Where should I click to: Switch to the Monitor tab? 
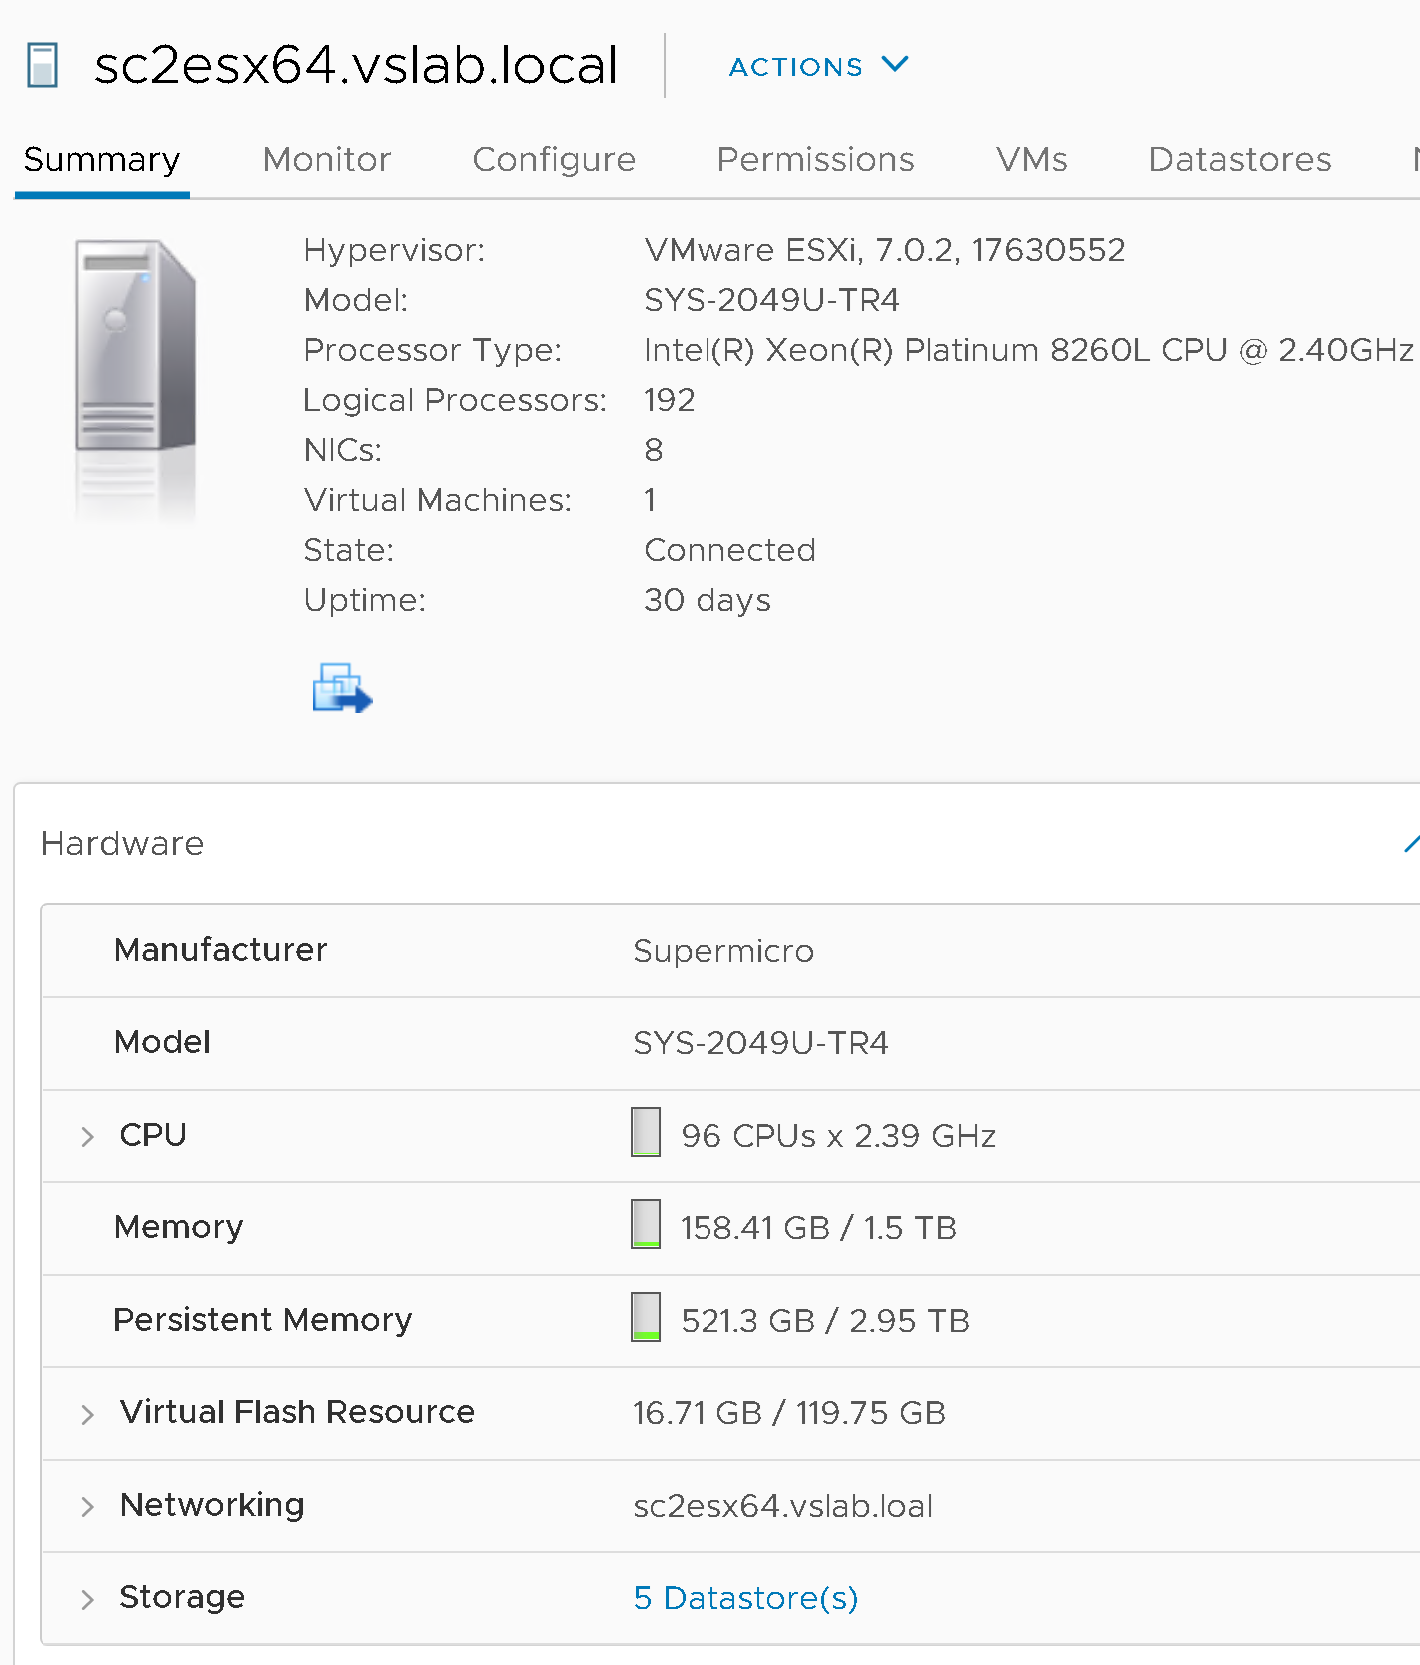click(326, 160)
